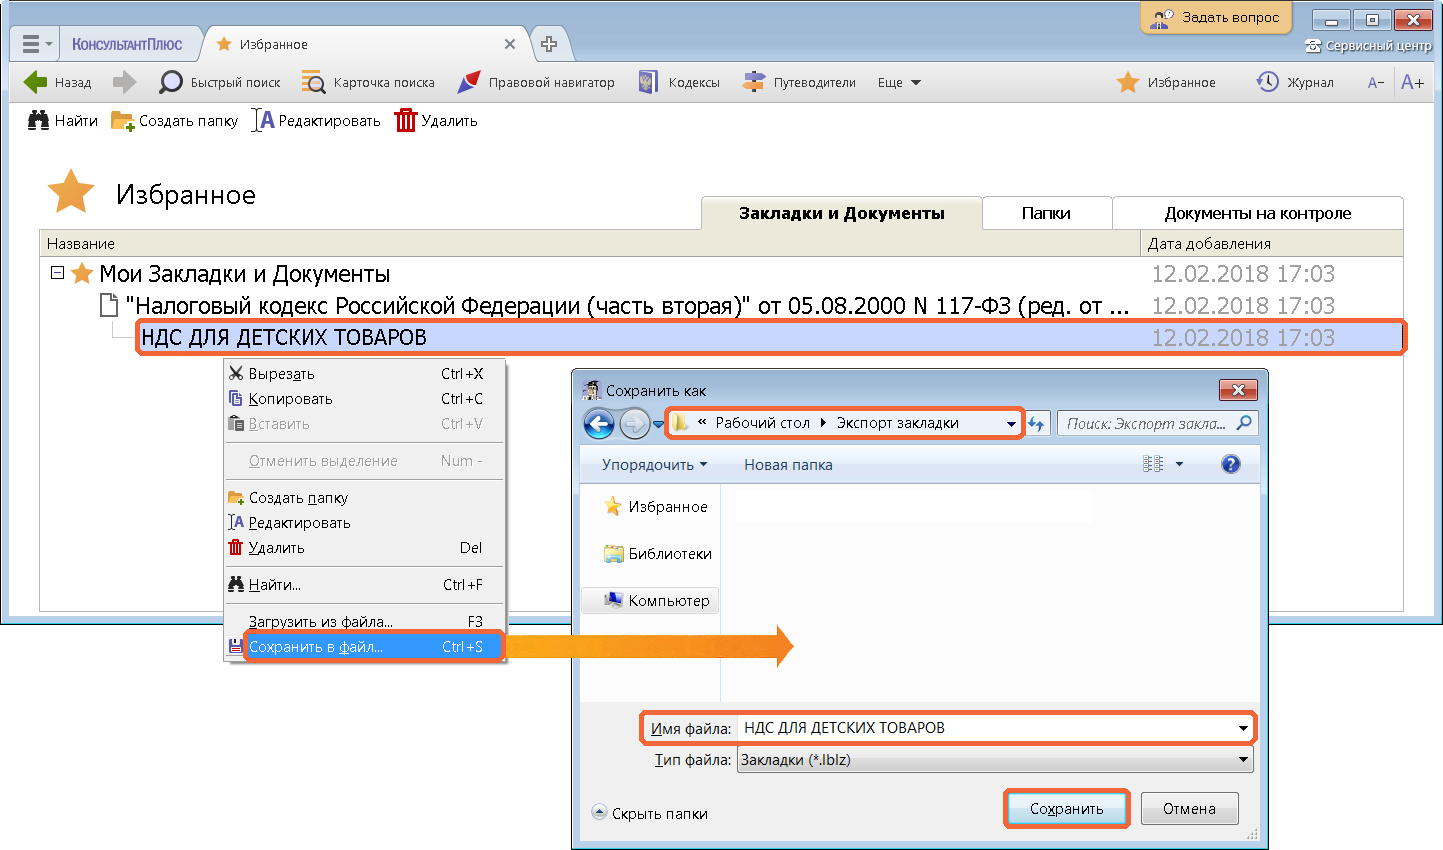Image resolution: width=1443 pixels, height=850 pixels.
Task: Select Избранное in save dialog sidebar
Action: point(656,507)
